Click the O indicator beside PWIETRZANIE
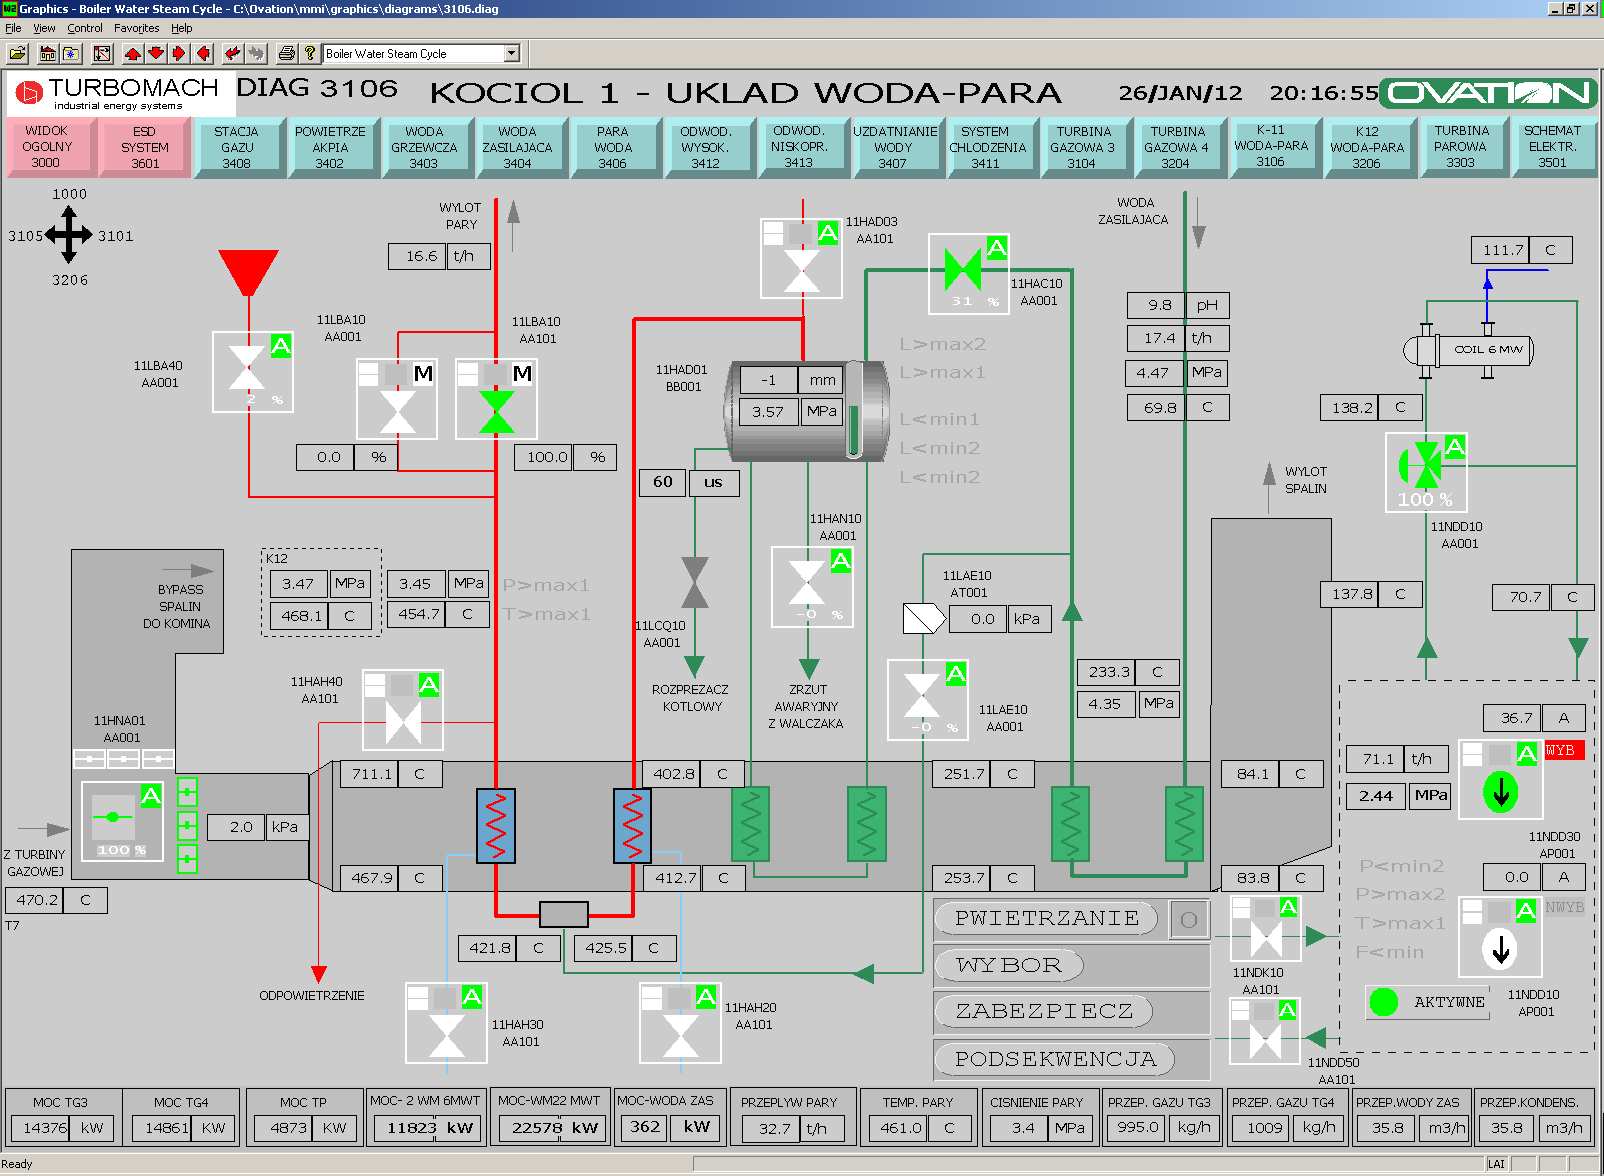 (x=1189, y=919)
